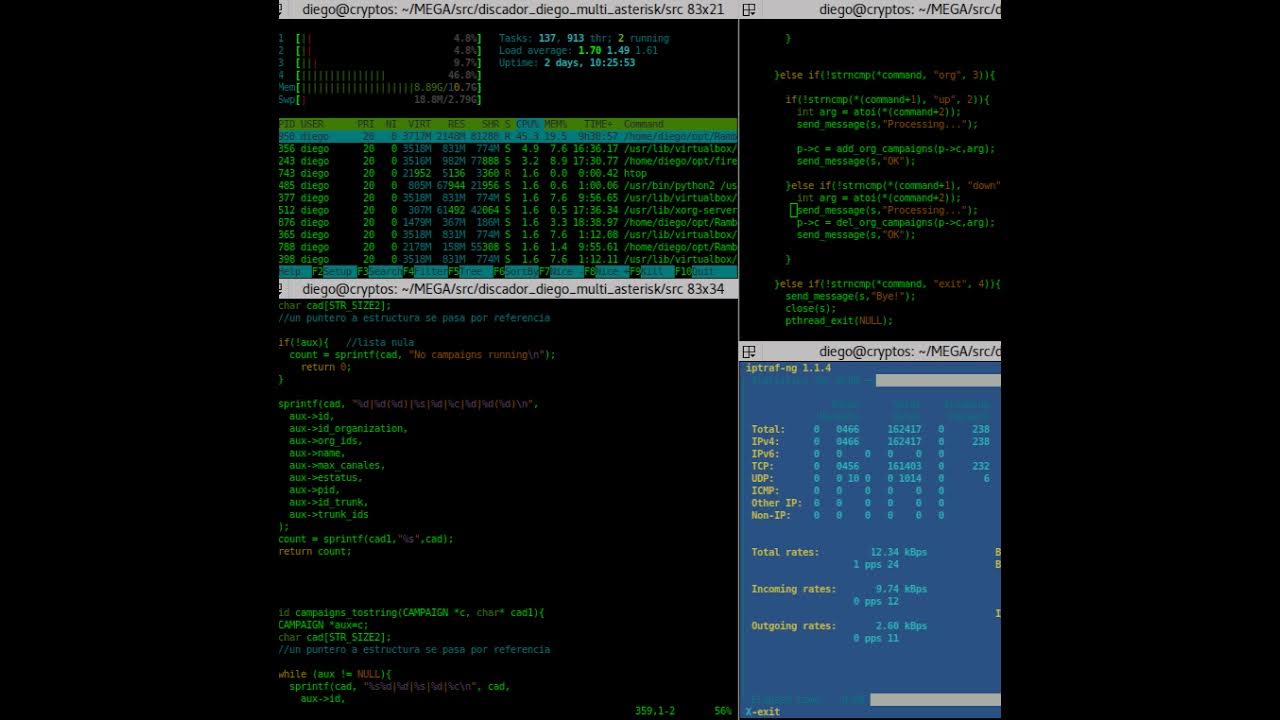The width and height of the screenshot is (1280, 720).
Task: Select process row with PID 398
Action: click(x=508, y=259)
